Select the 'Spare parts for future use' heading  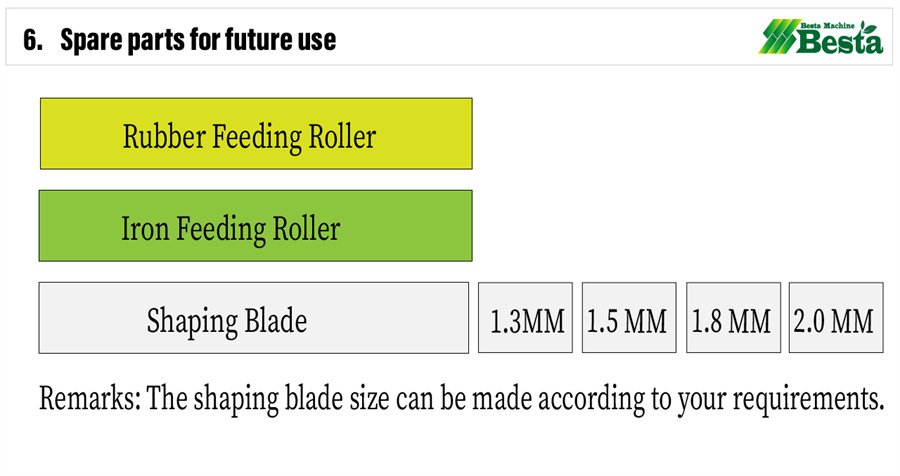pyautogui.click(x=198, y=40)
